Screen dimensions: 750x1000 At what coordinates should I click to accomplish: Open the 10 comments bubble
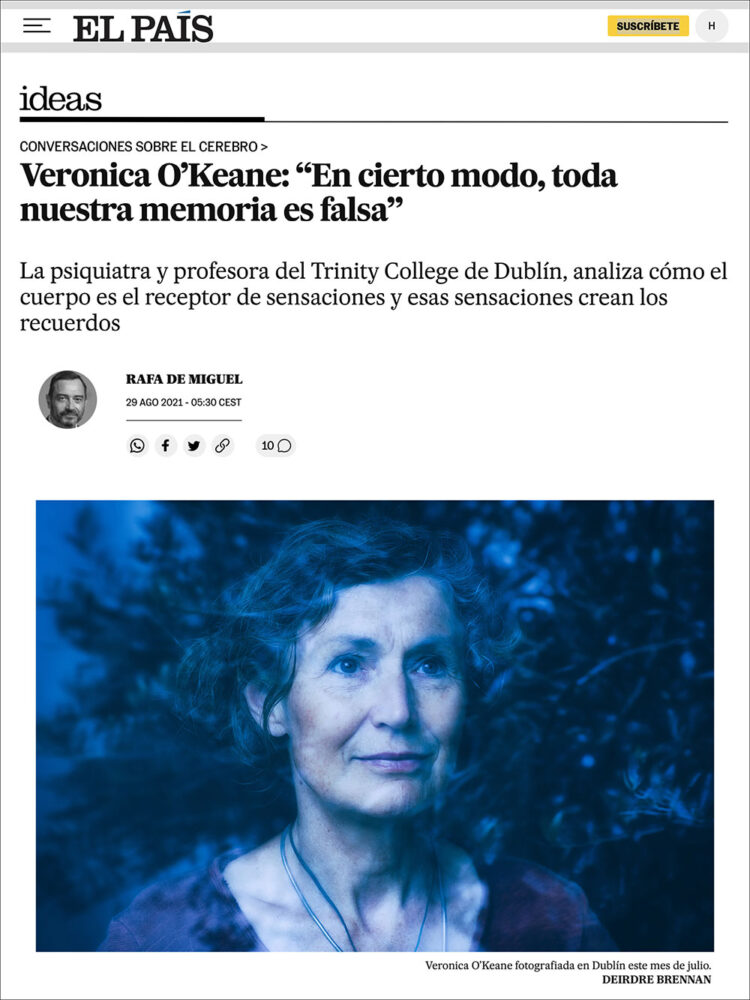(276, 446)
